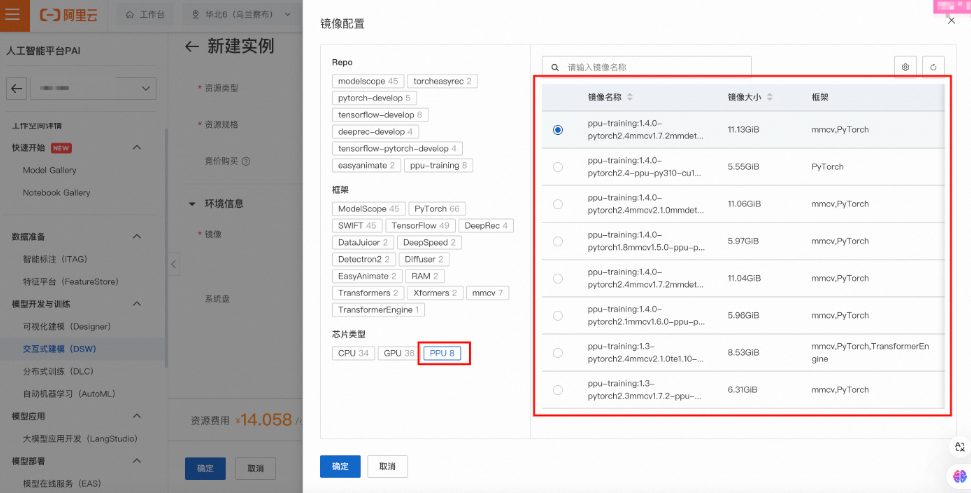Open 特征平台 (FeatureStore) page
The height and width of the screenshot is (493, 971).
71,282
